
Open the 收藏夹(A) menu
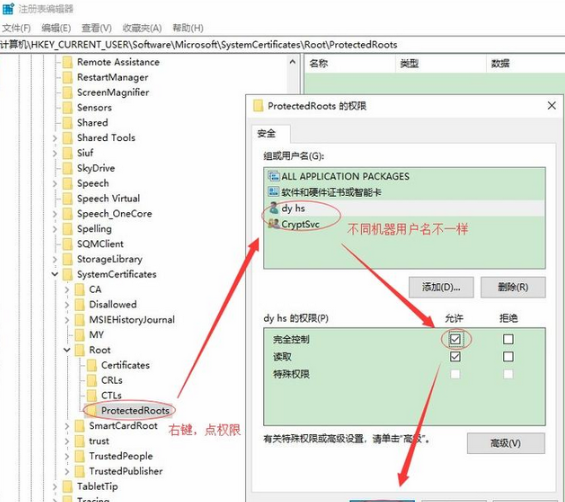pyautogui.click(x=142, y=28)
